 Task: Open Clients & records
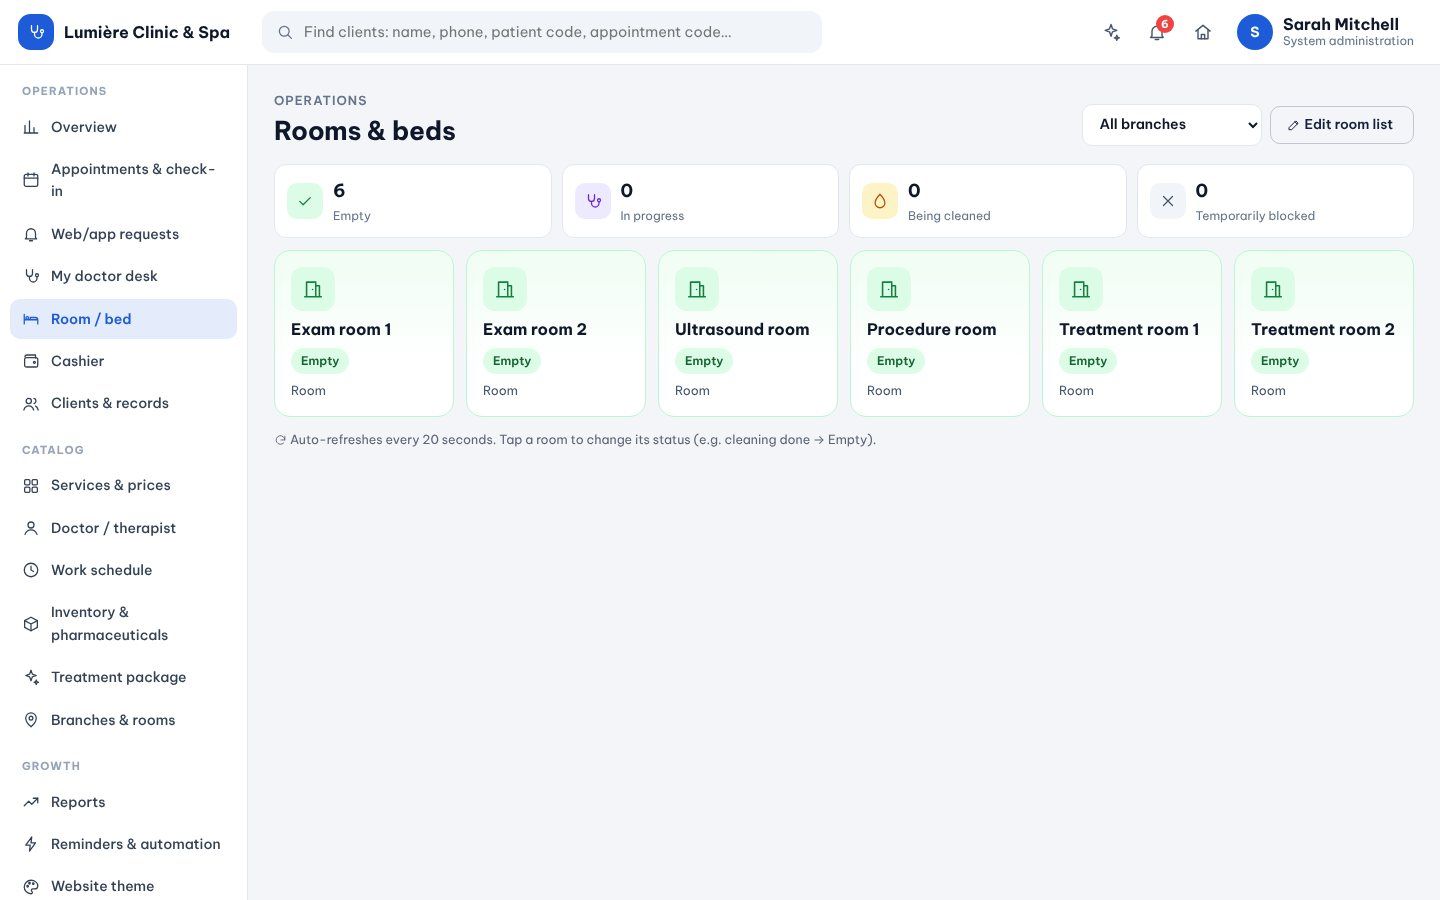pyautogui.click(x=123, y=403)
